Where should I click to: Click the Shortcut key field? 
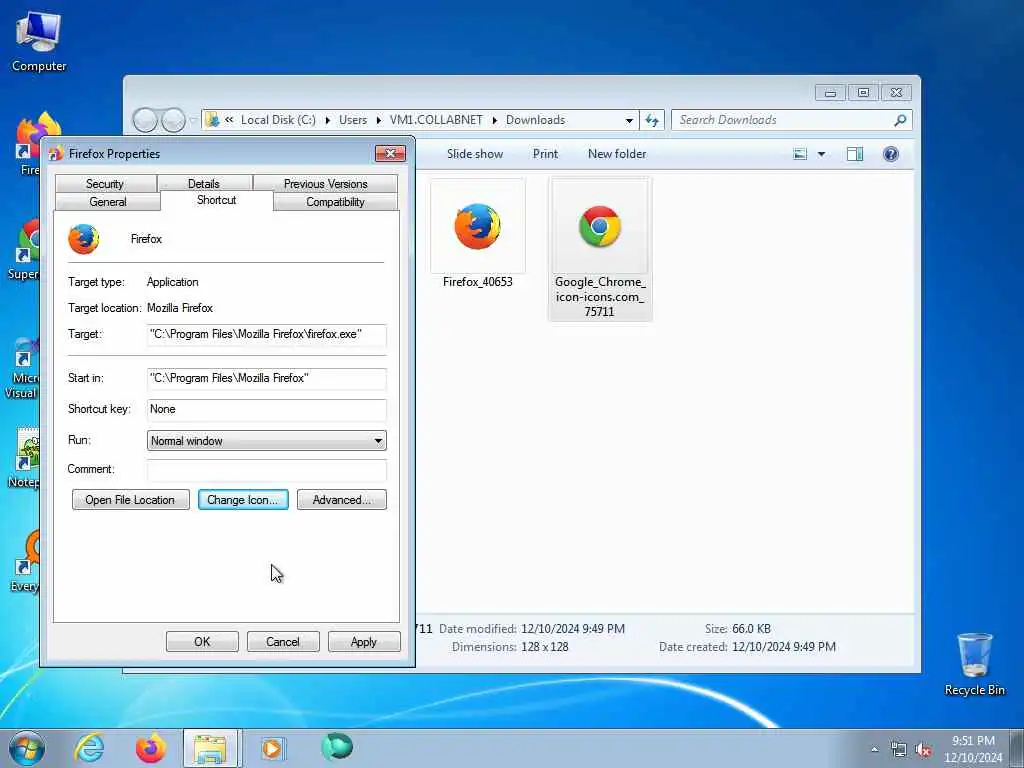(x=266, y=409)
